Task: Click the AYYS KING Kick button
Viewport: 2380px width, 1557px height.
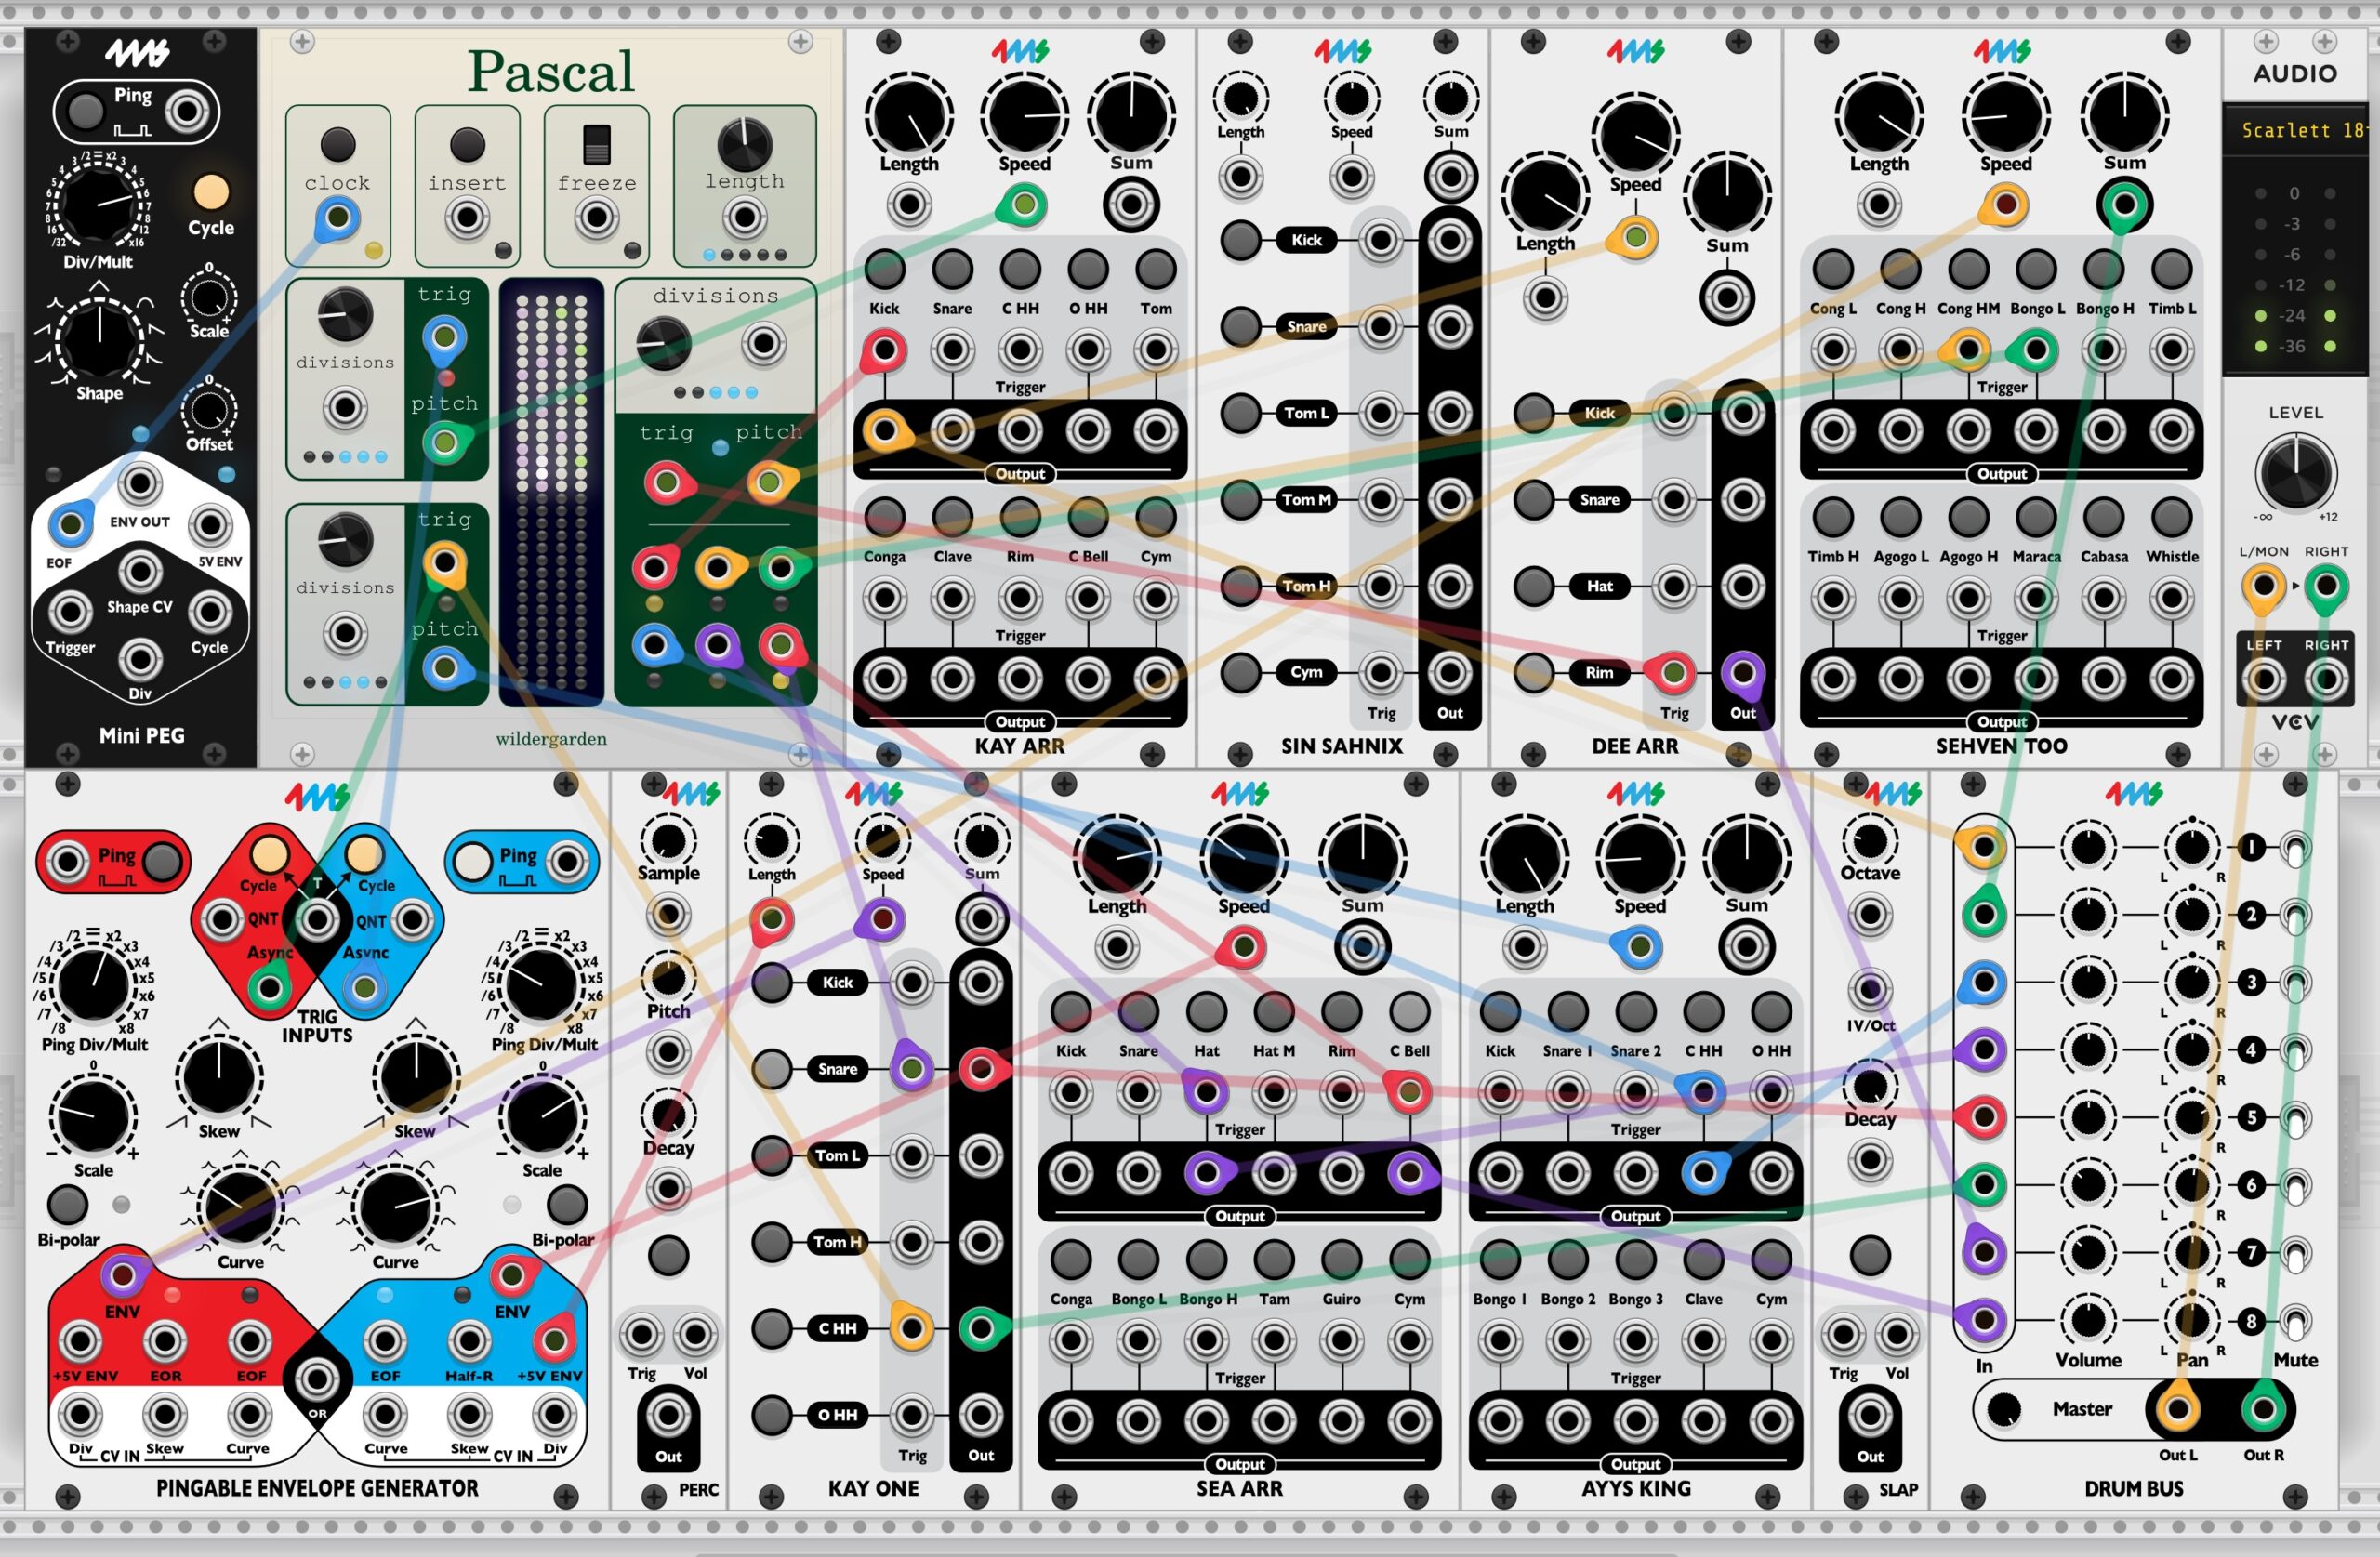Action: (1500, 1011)
